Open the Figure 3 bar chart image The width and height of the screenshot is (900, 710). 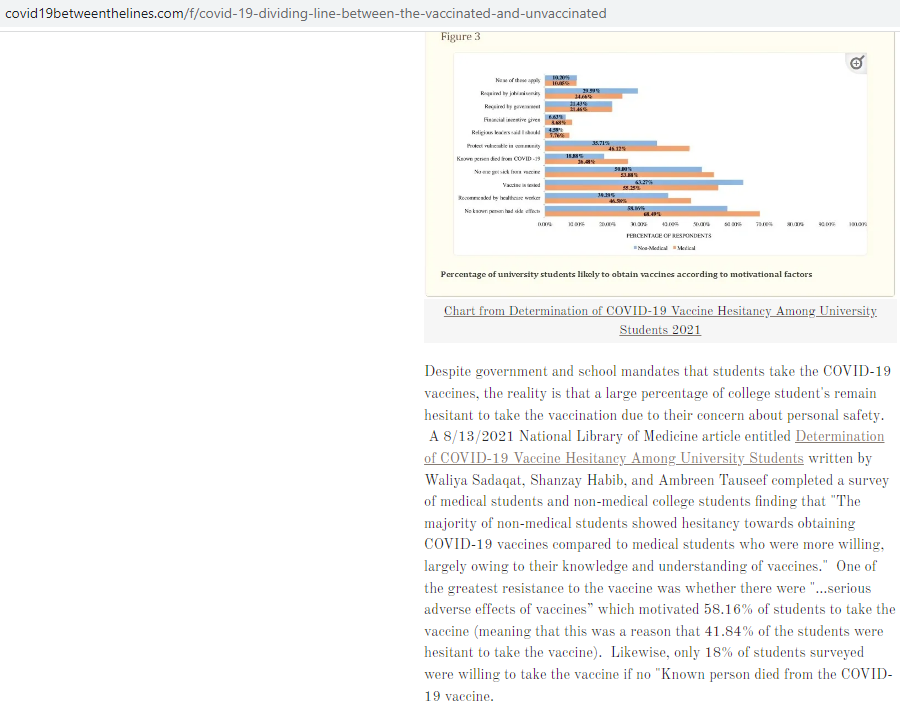[x=660, y=154]
